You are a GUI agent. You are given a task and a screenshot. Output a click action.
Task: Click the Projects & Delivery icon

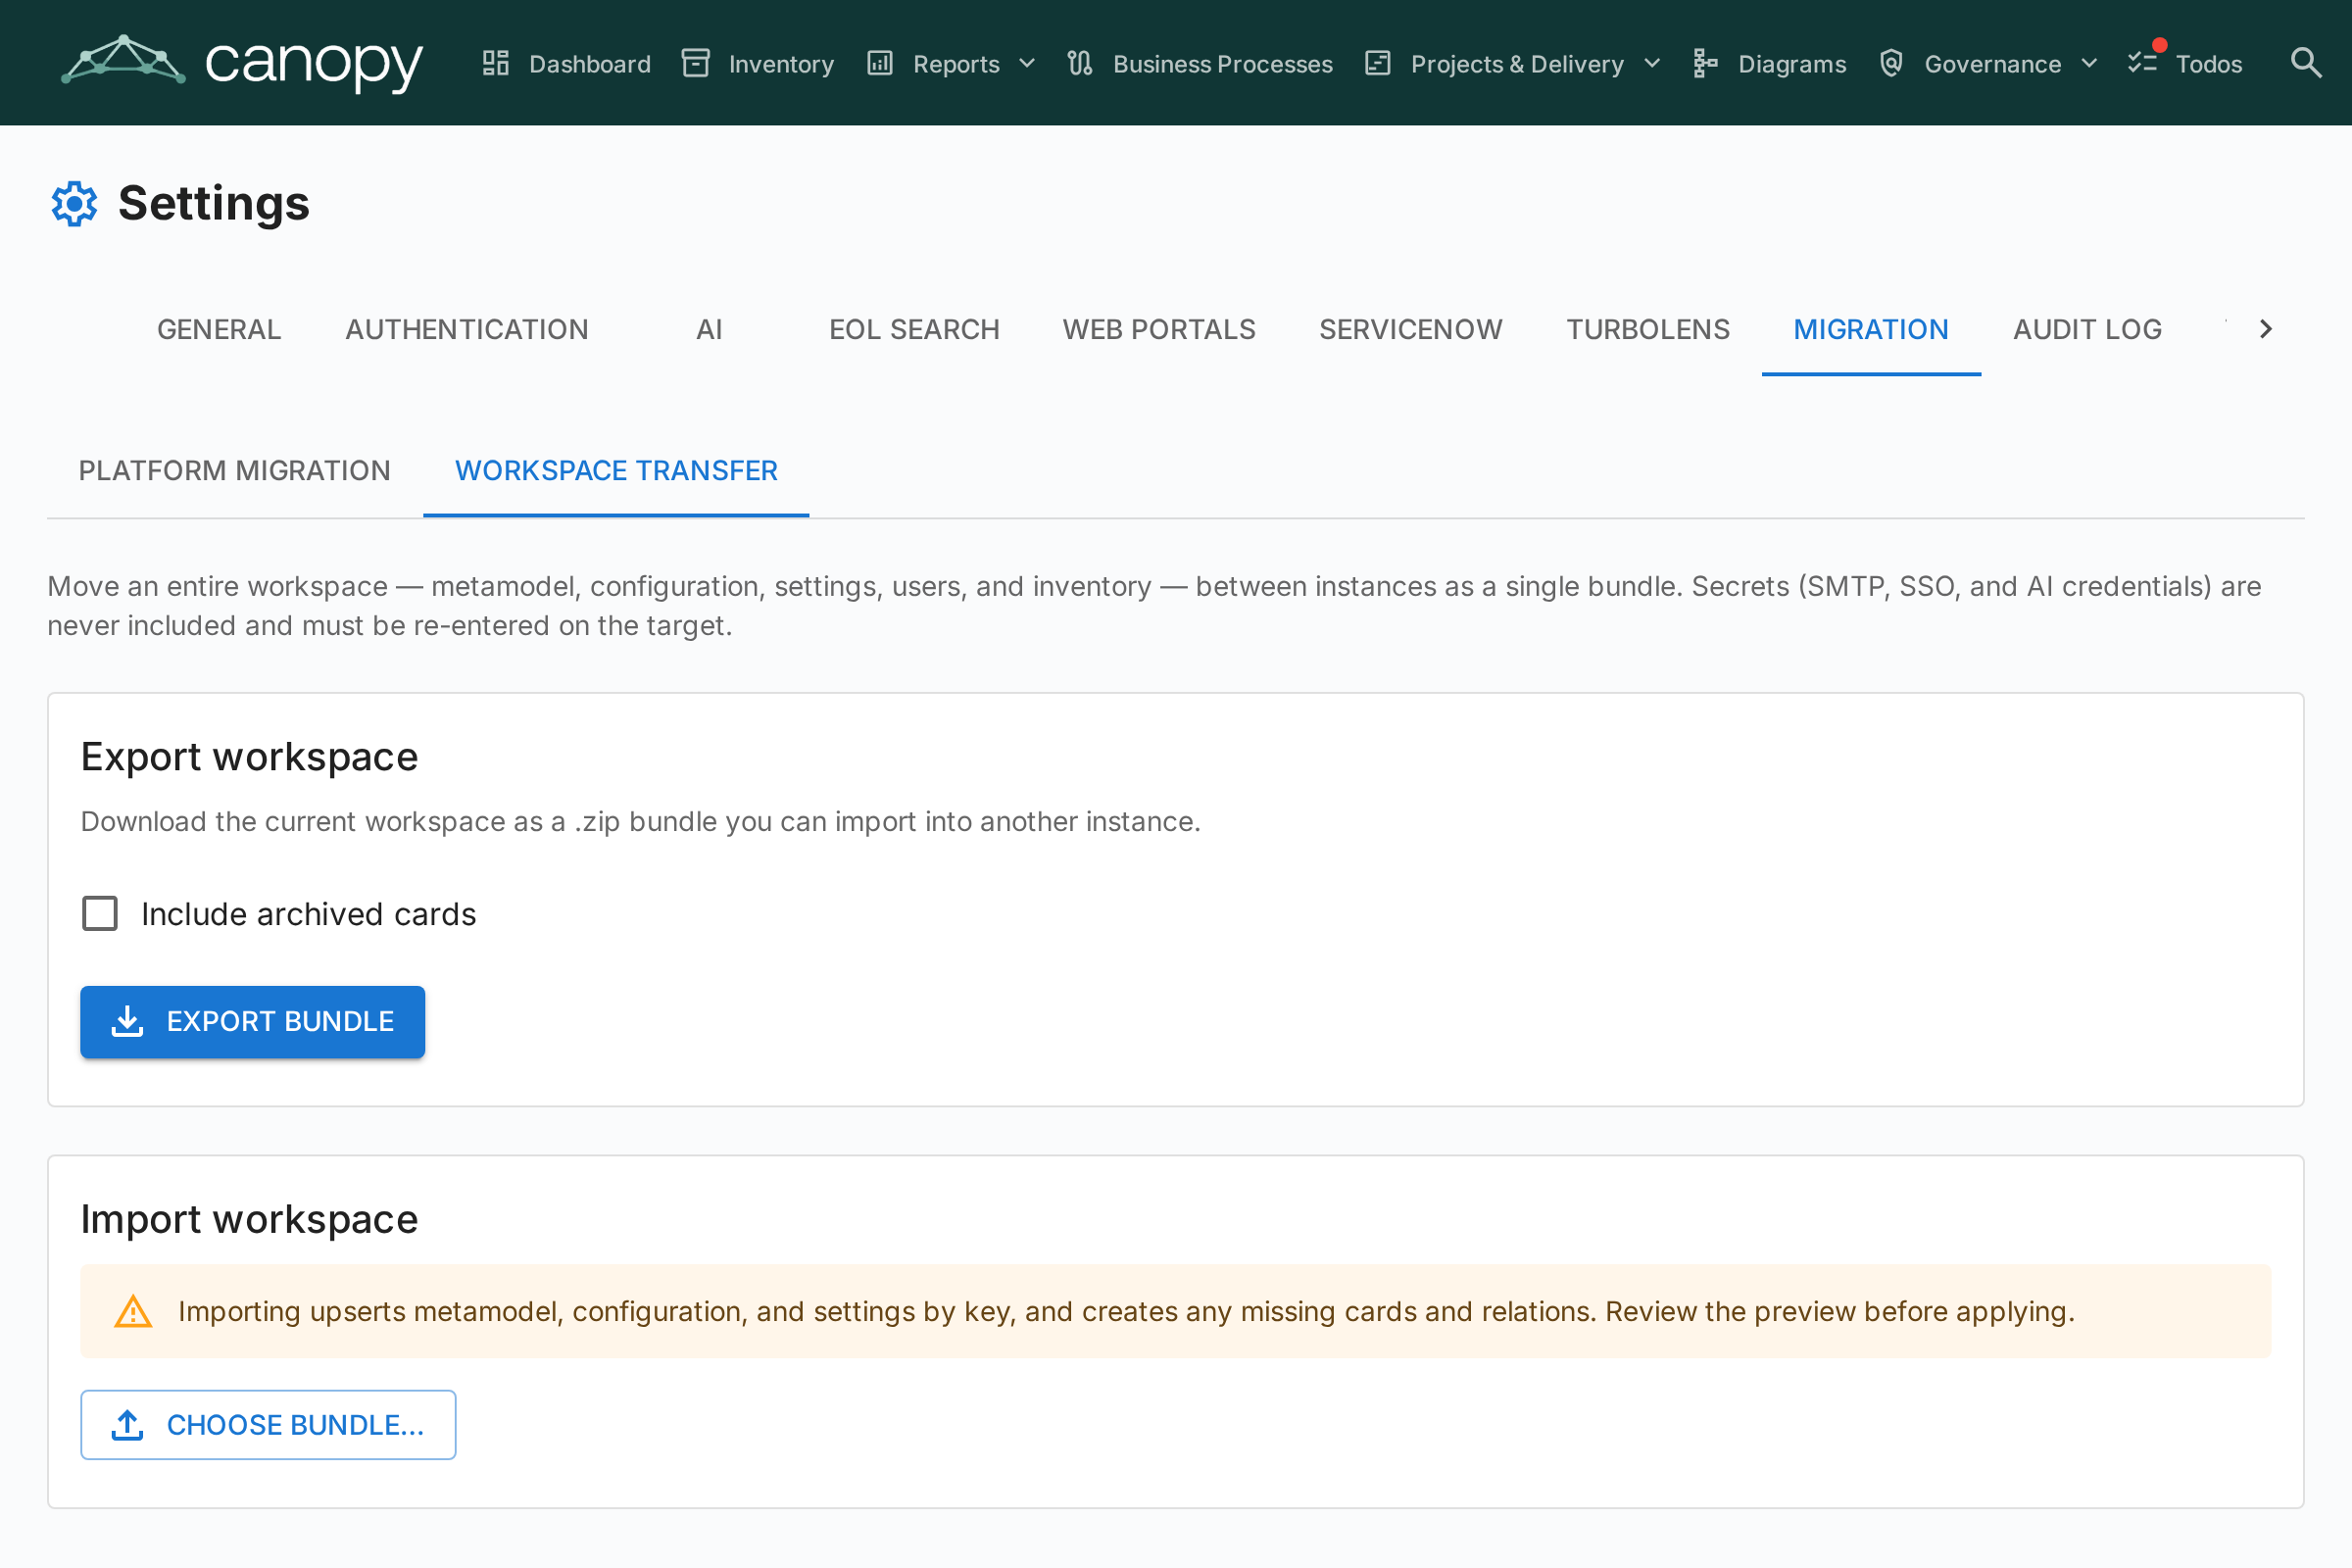(1378, 63)
